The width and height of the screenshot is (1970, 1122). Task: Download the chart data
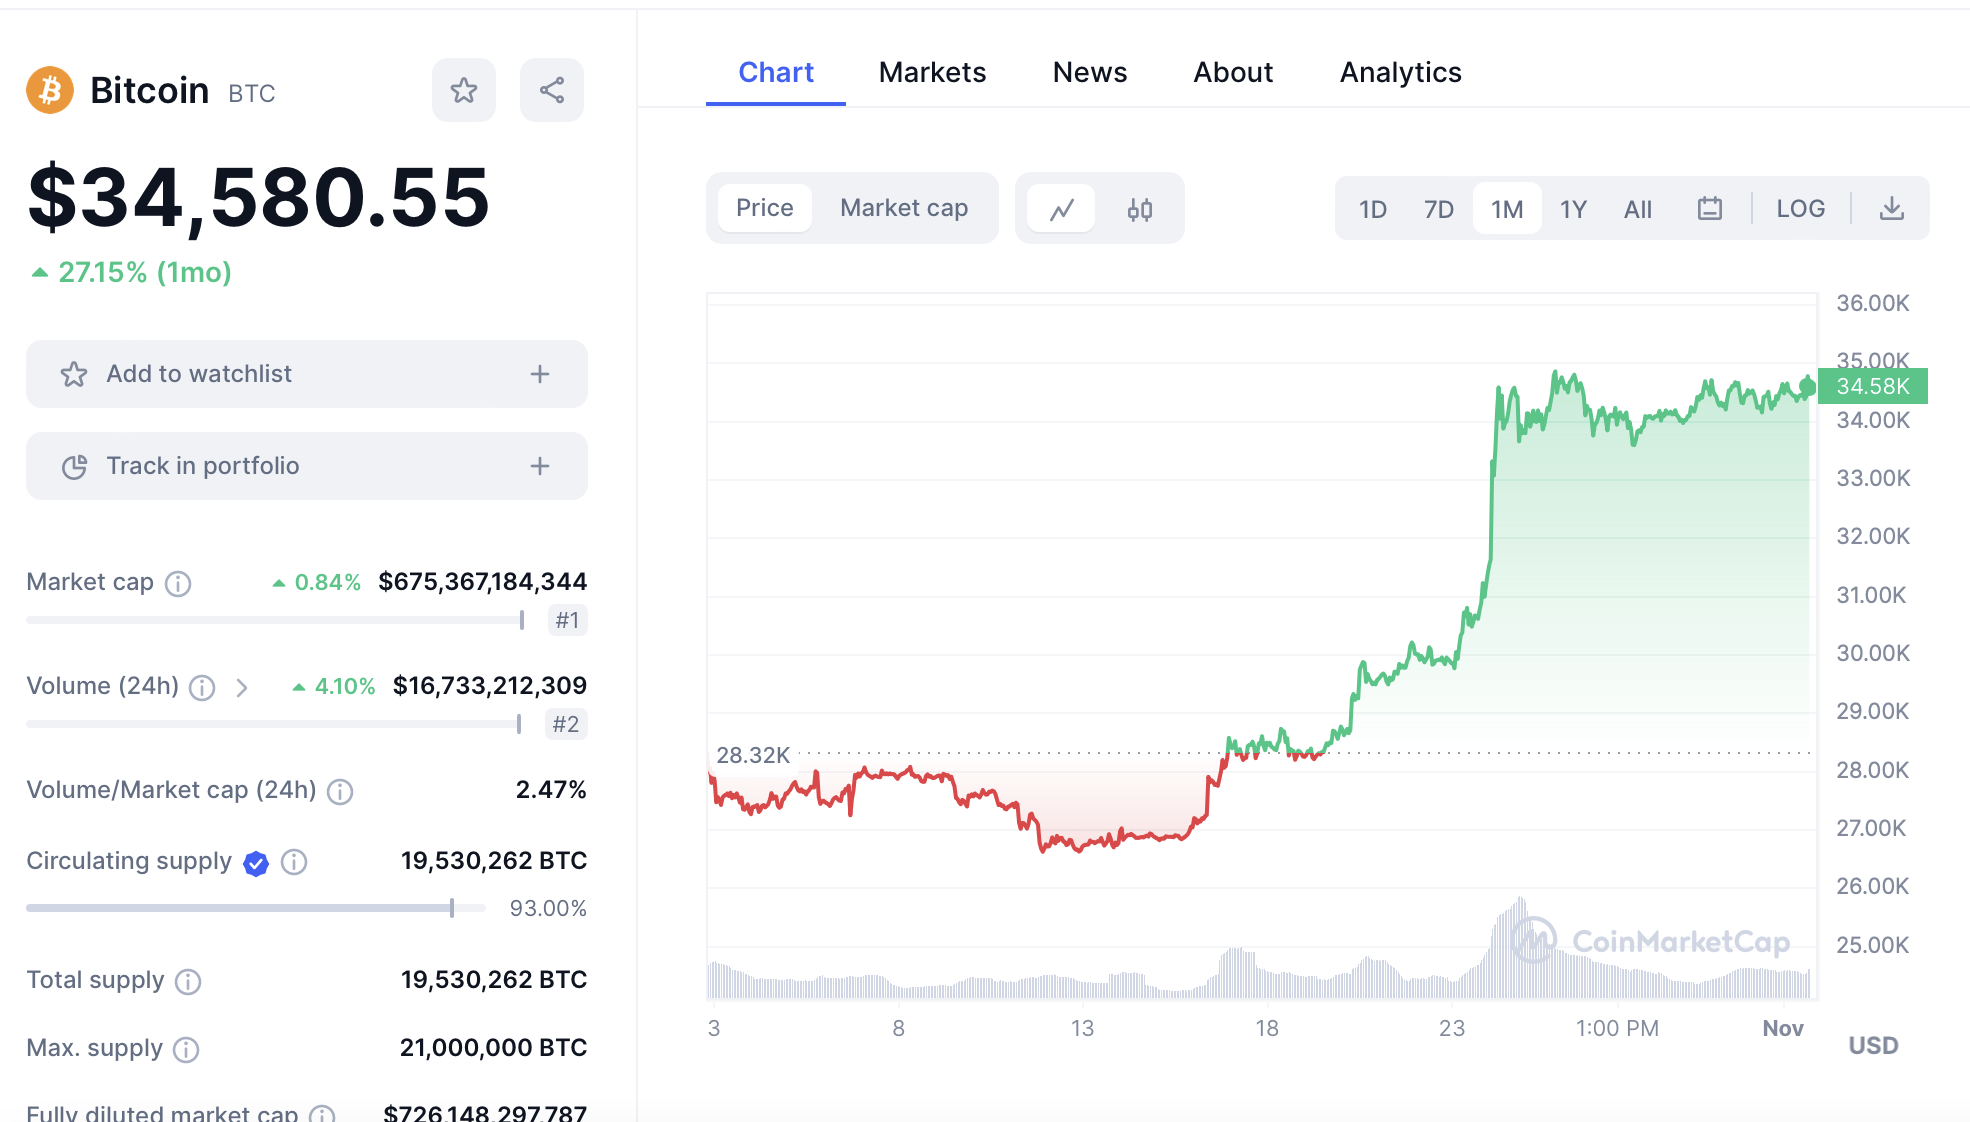[x=1891, y=209]
